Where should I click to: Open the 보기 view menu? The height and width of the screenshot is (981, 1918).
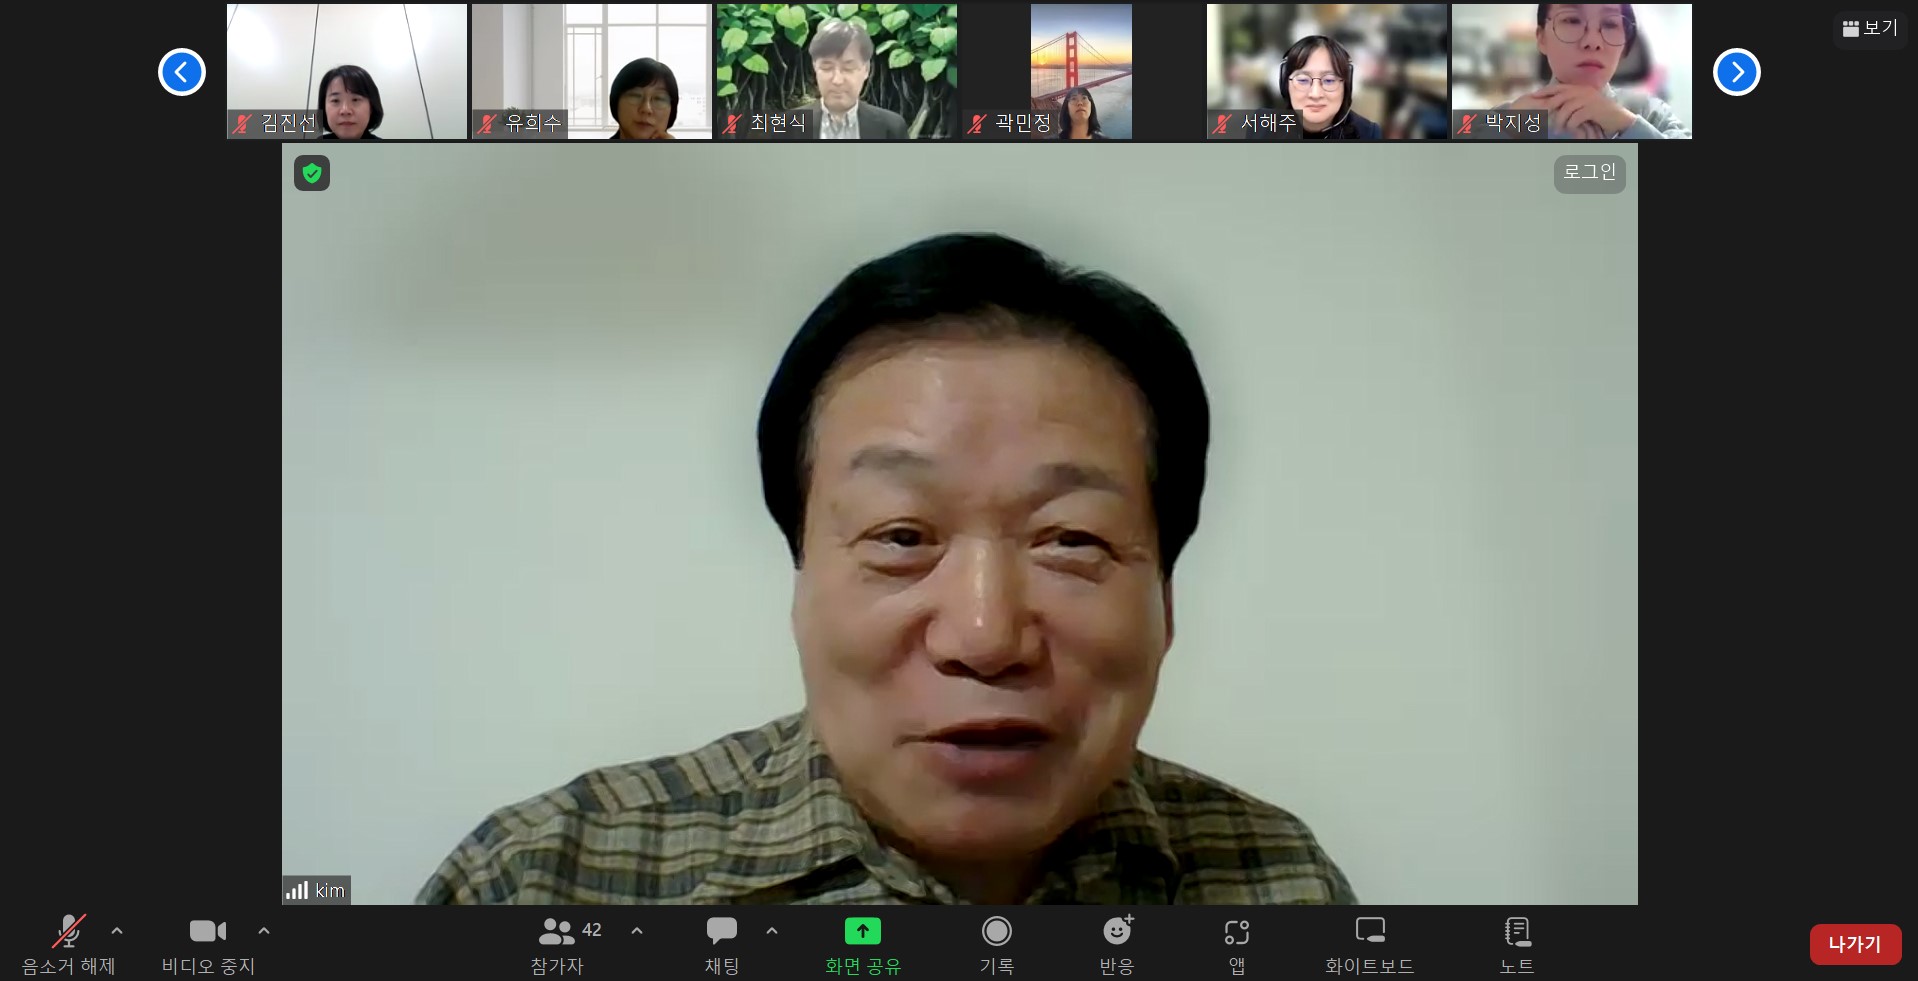1870,28
